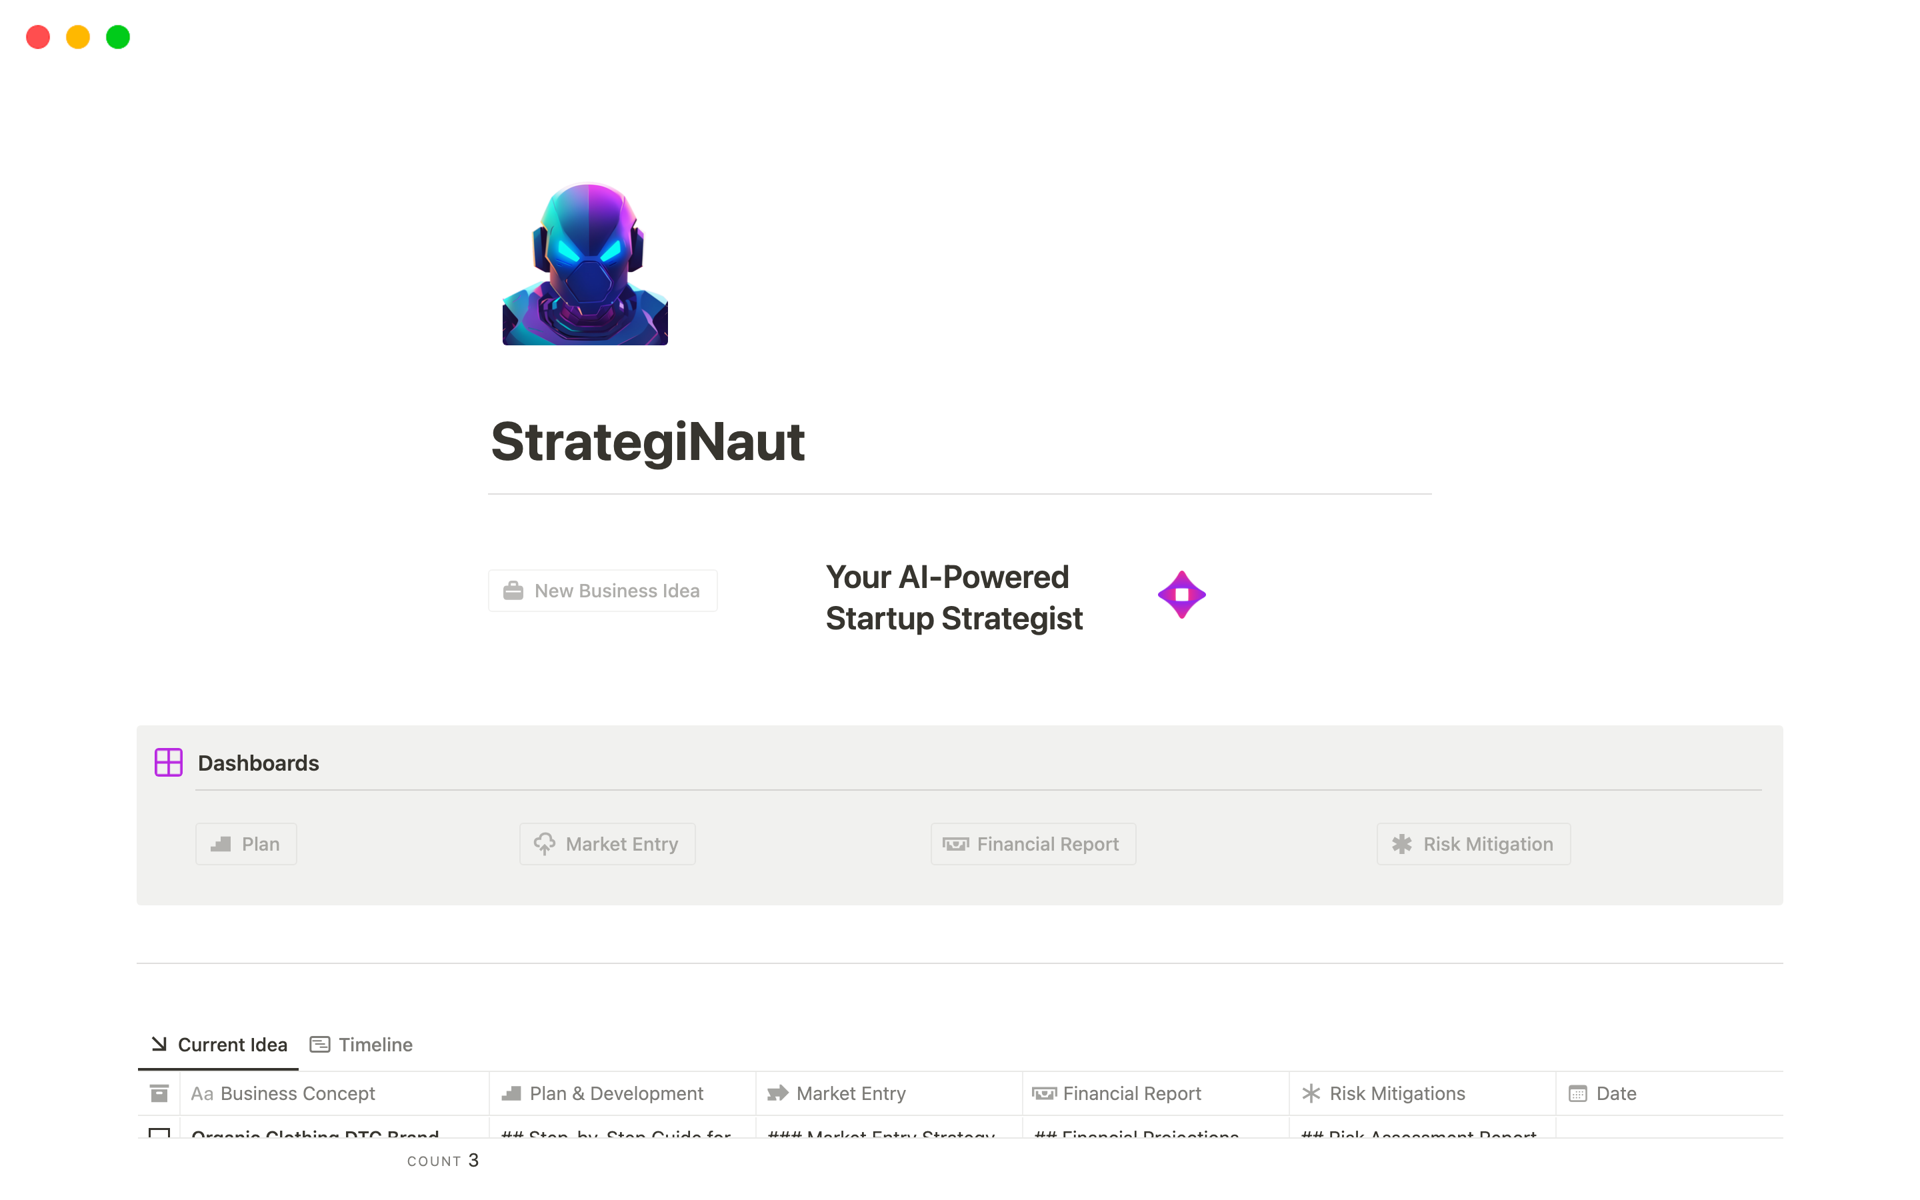Click the Market Entry column arrow icon
1920x1200 pixels.
(777, 1093)
